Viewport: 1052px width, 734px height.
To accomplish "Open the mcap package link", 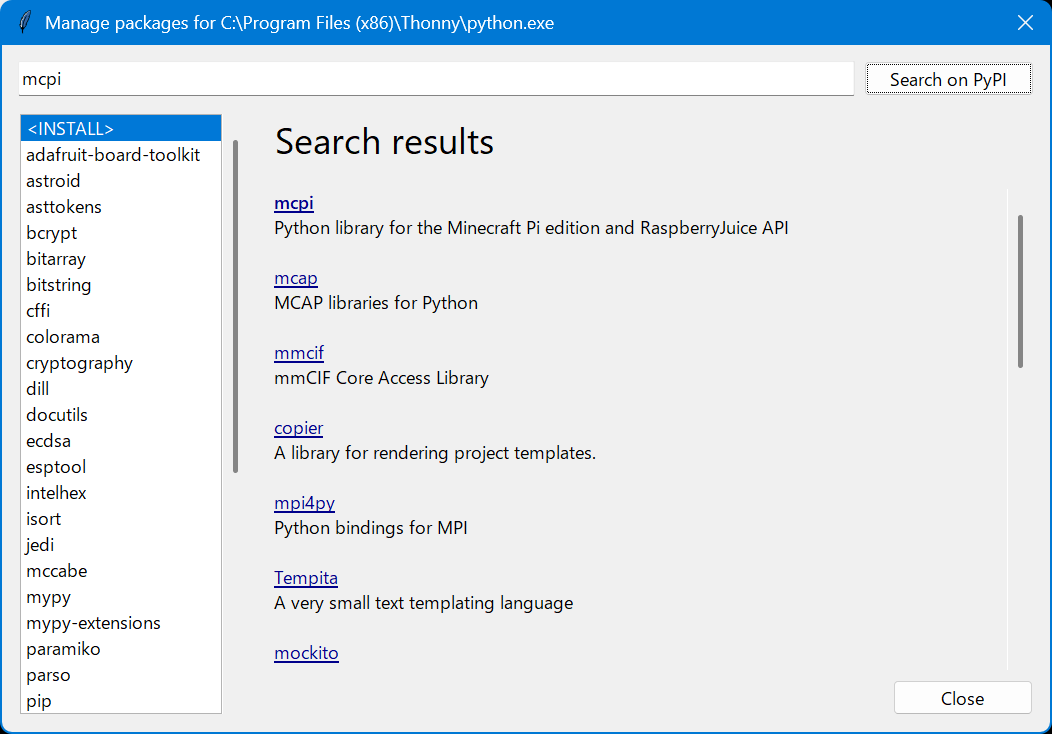I will 296,278.
